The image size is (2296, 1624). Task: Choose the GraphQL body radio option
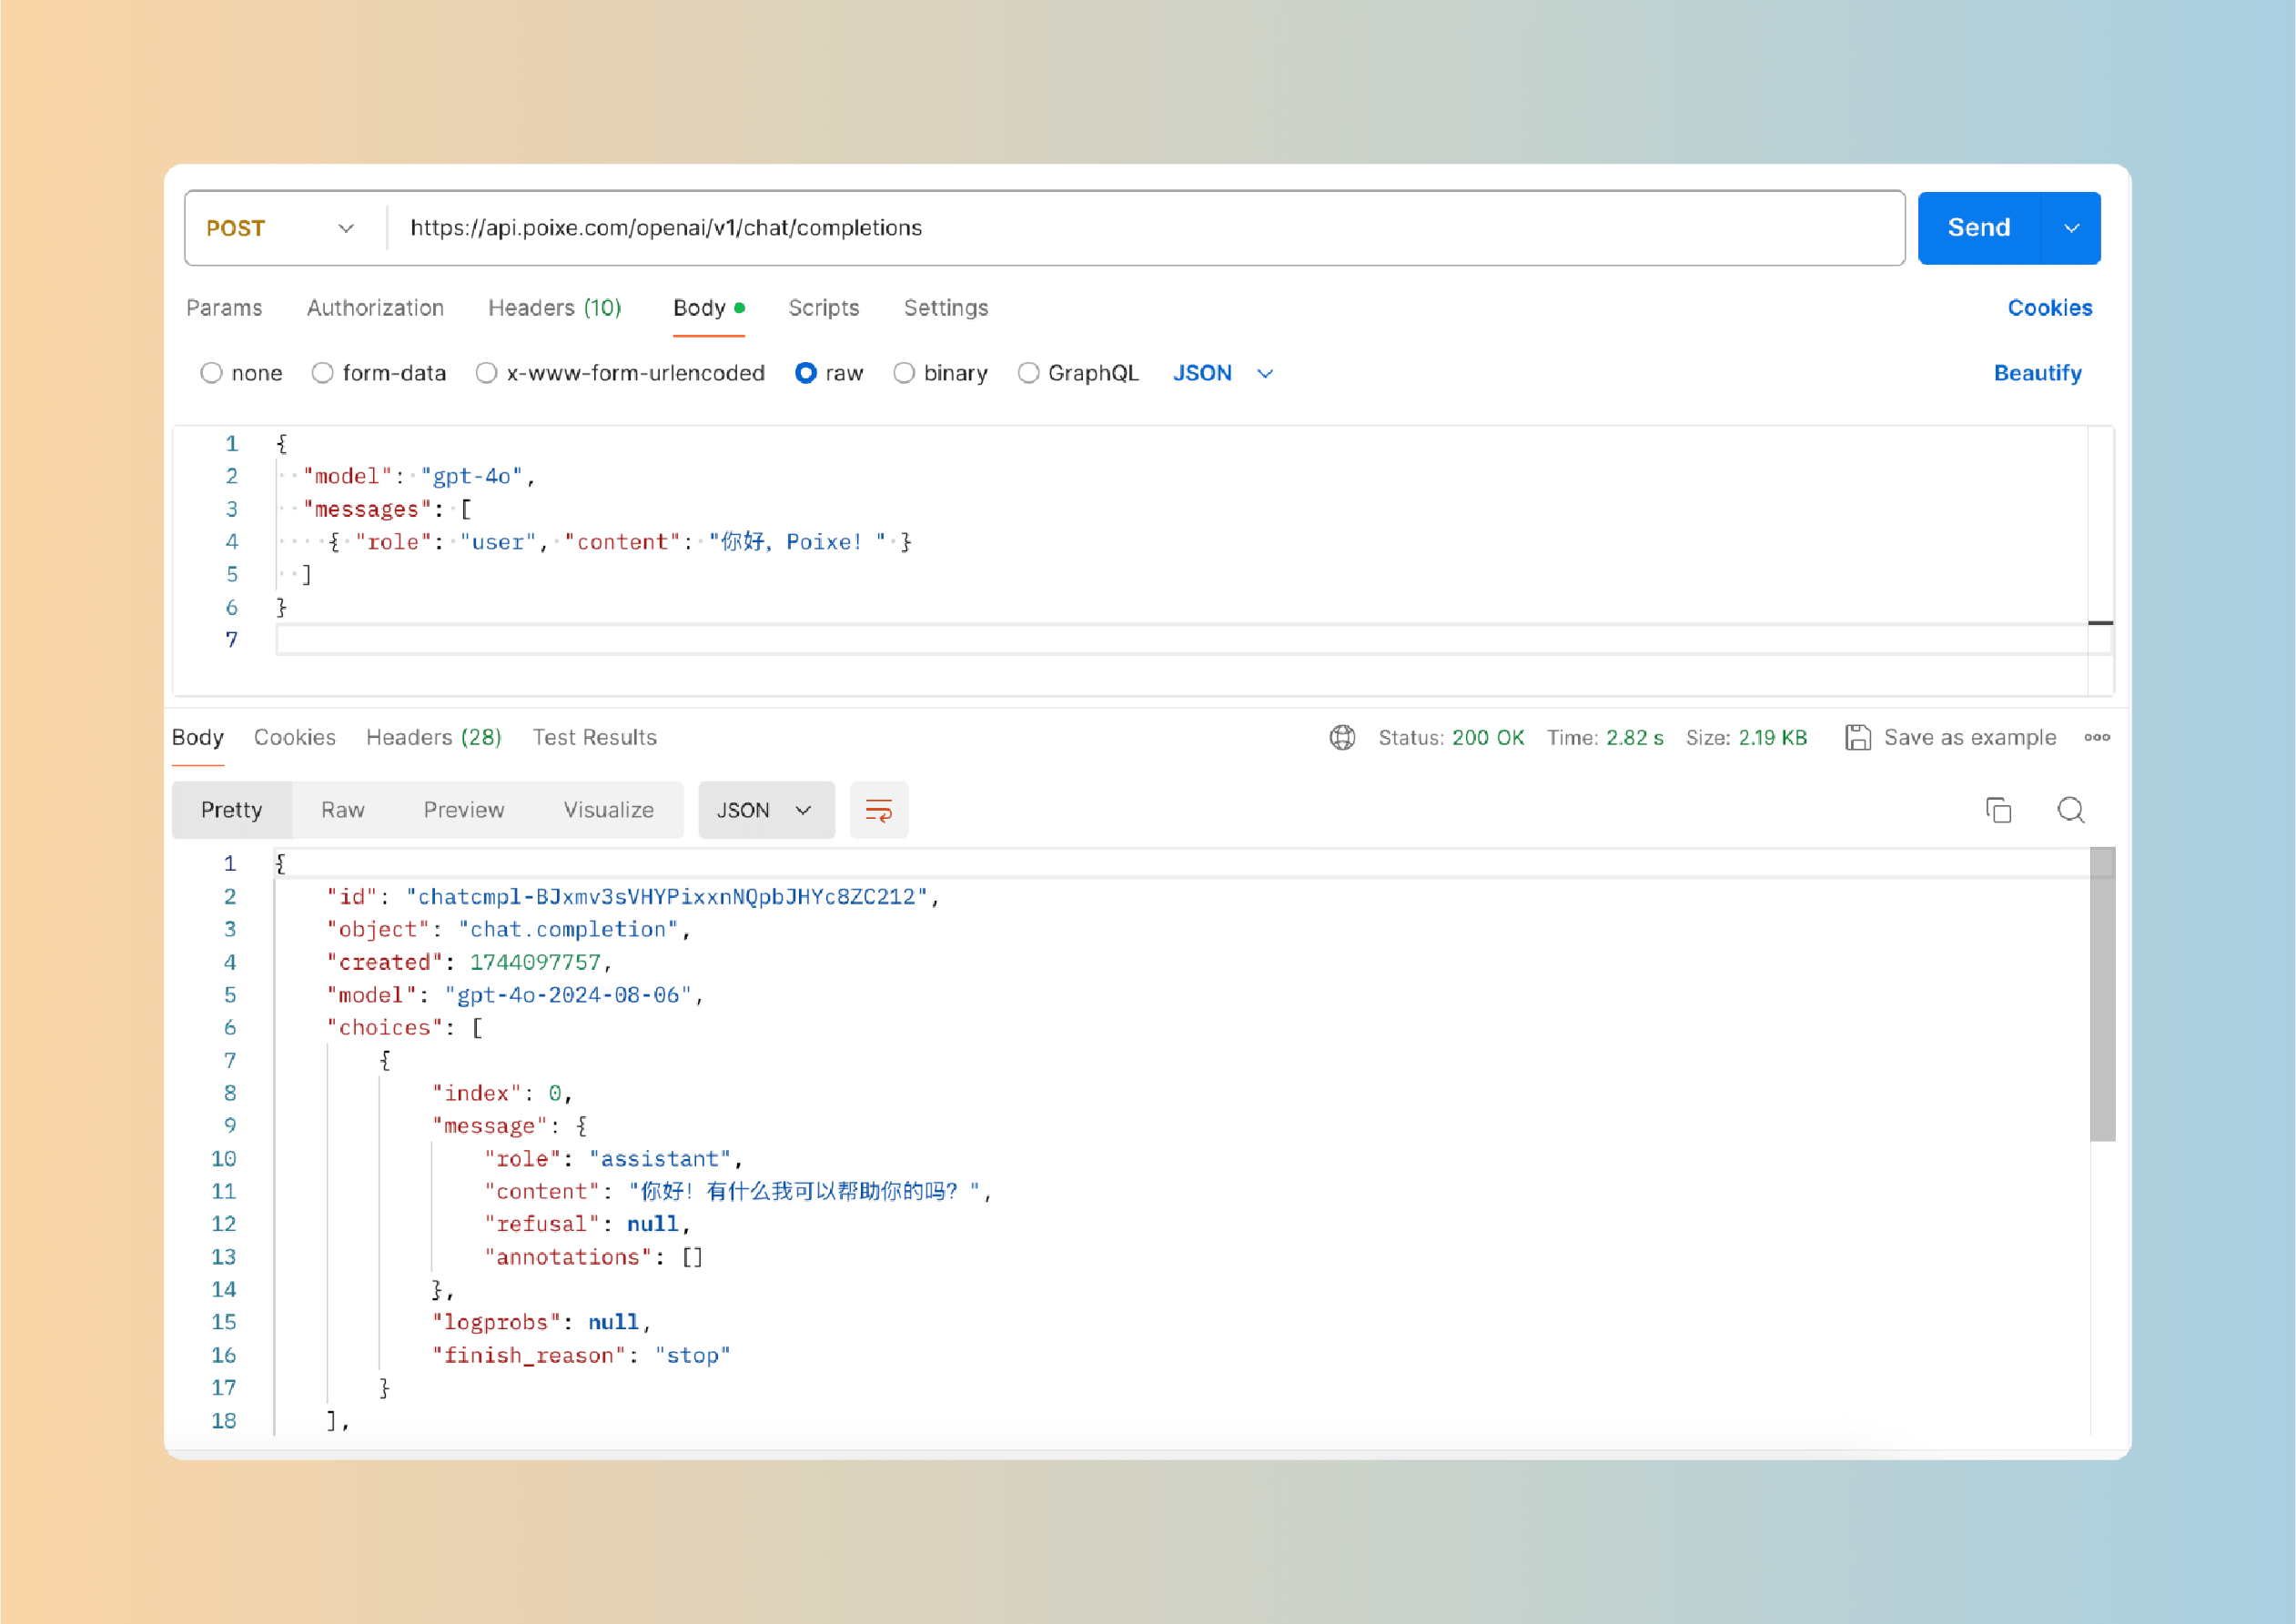[x=1028, y=373]
